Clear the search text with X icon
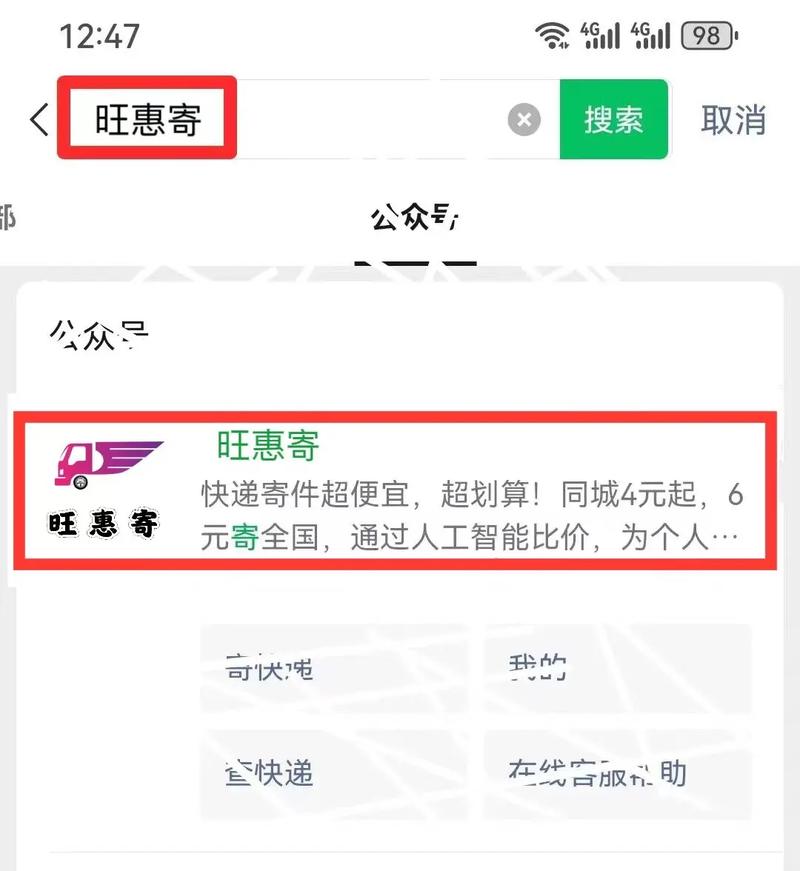This screenshot has height=871, width=800. (524, 119)
